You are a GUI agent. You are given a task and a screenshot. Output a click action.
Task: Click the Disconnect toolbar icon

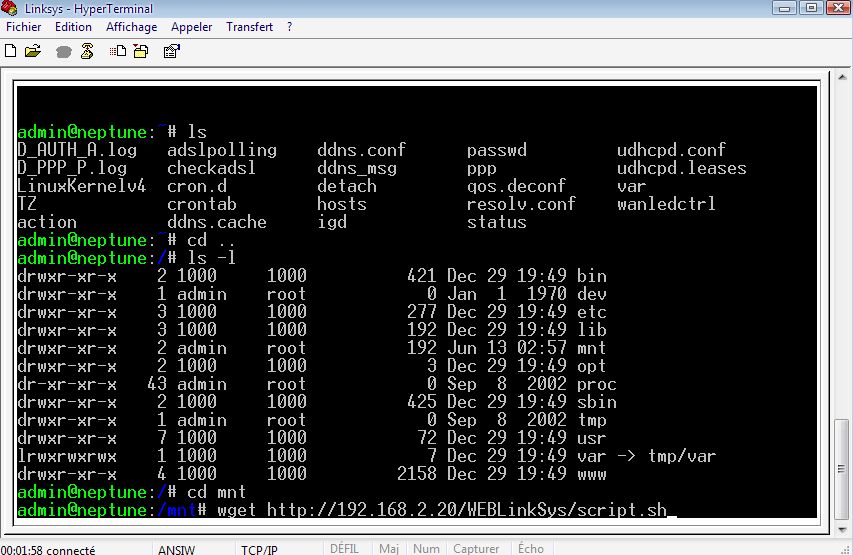click(87, 51)
